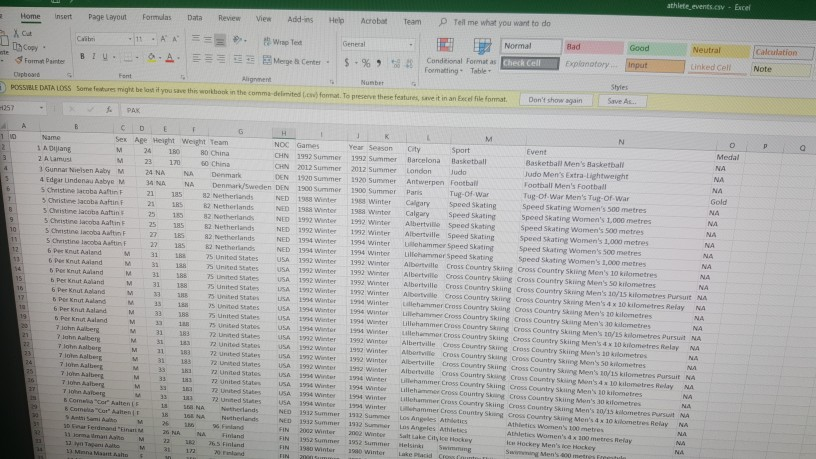
Task: Click the Copy icon in Clipboard
Action: 17,47
